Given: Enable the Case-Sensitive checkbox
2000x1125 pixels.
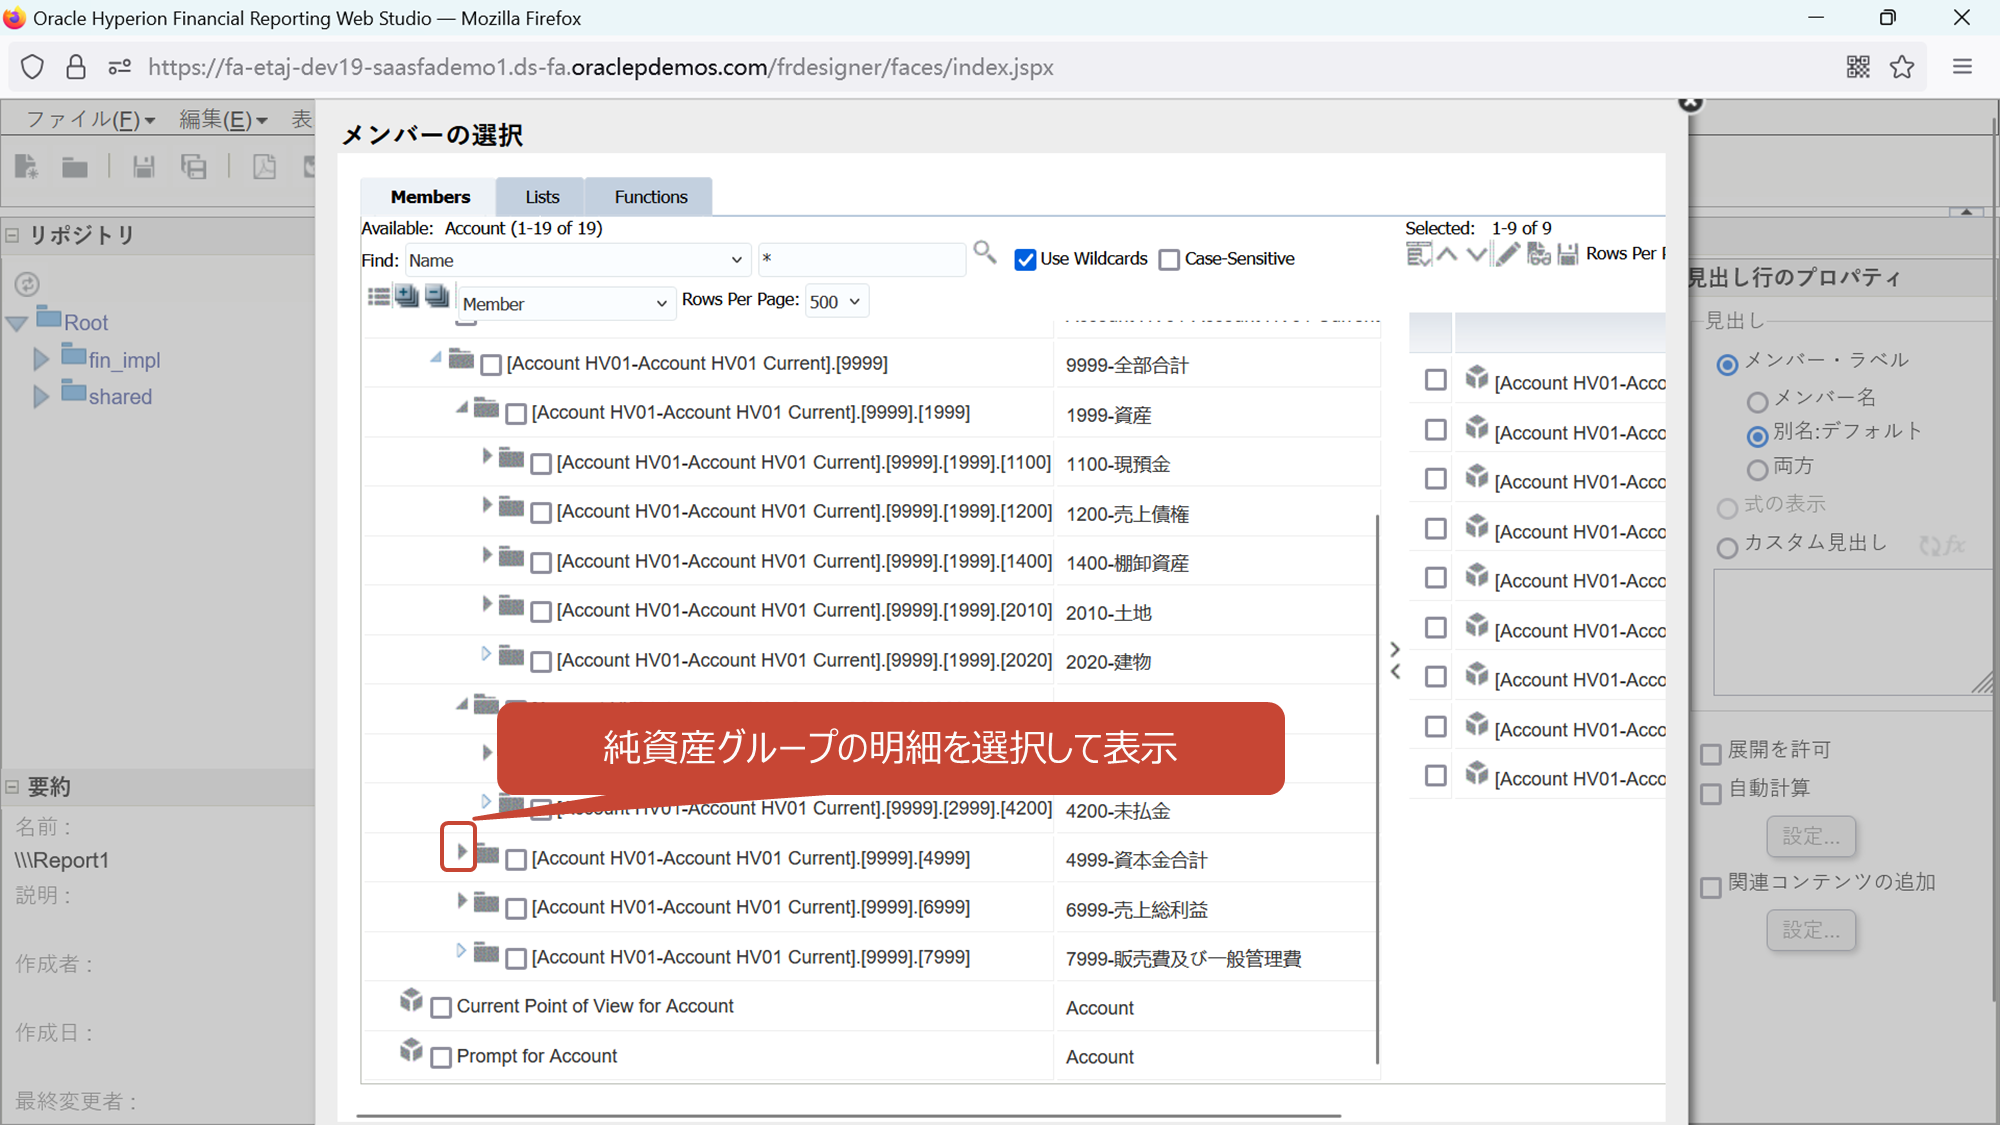Looking at the screenshot, I should pyautogui.click(x=1169, y=260).
